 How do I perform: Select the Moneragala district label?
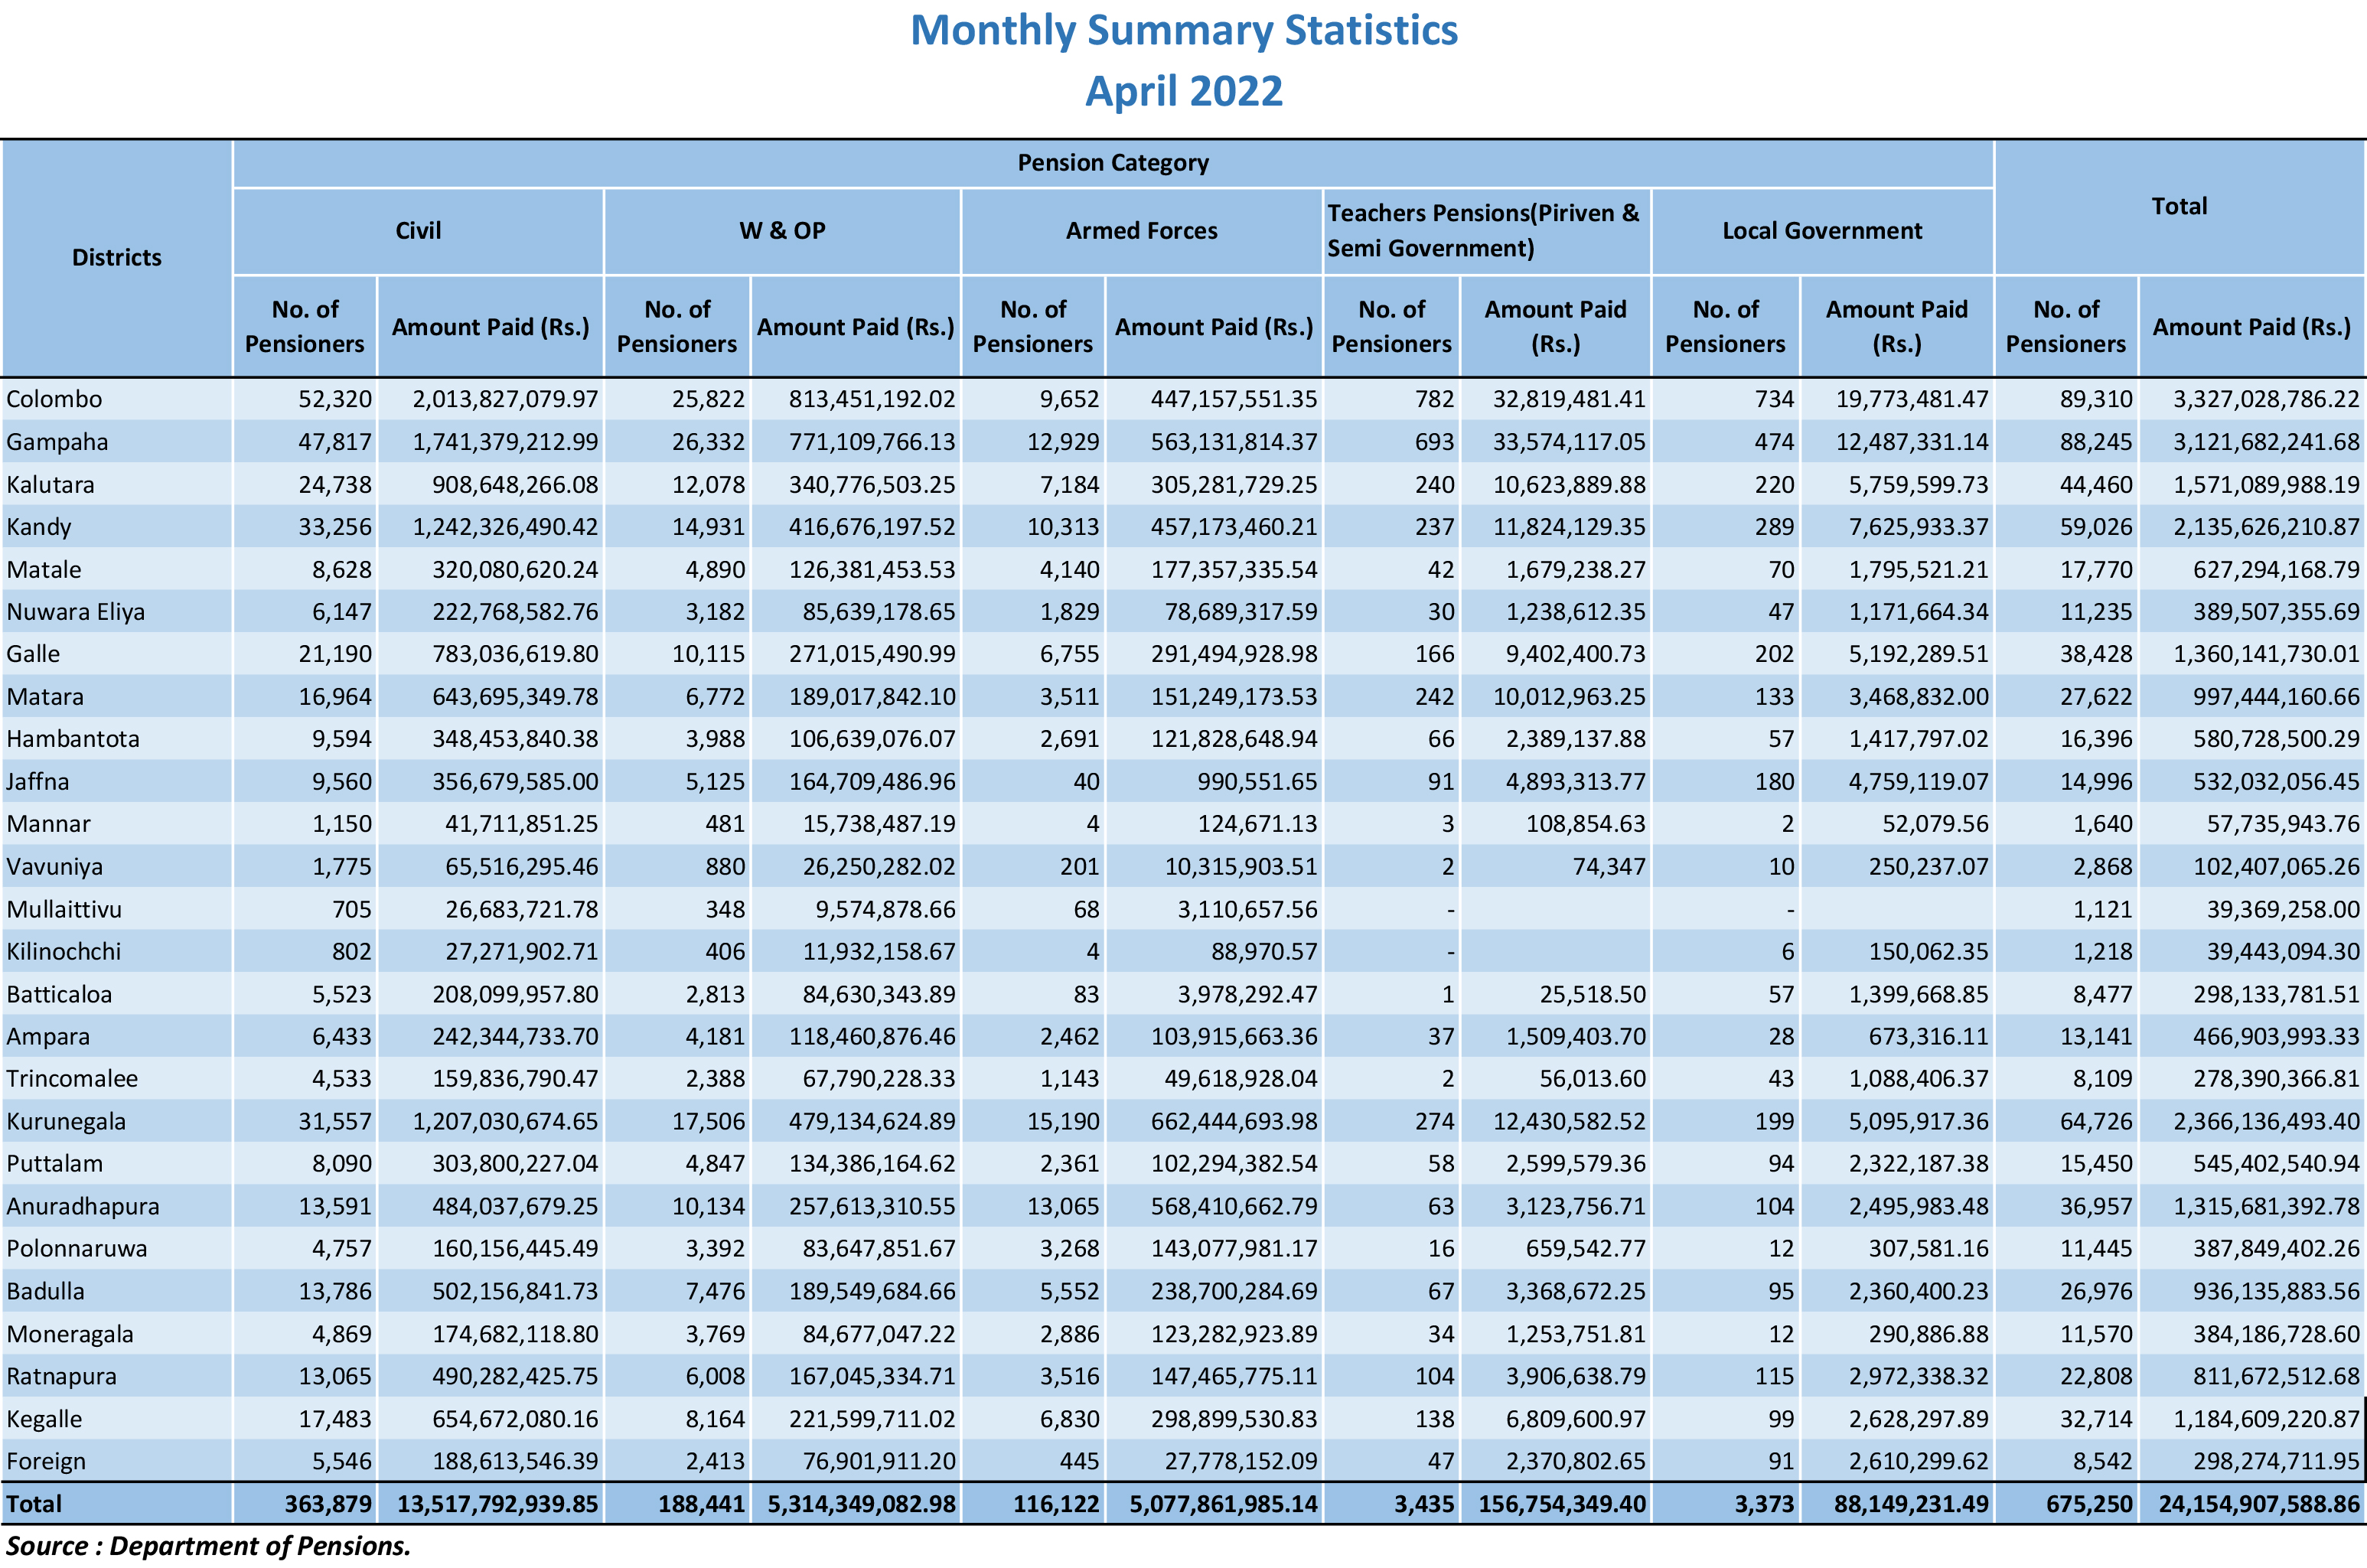point(70,1335)
